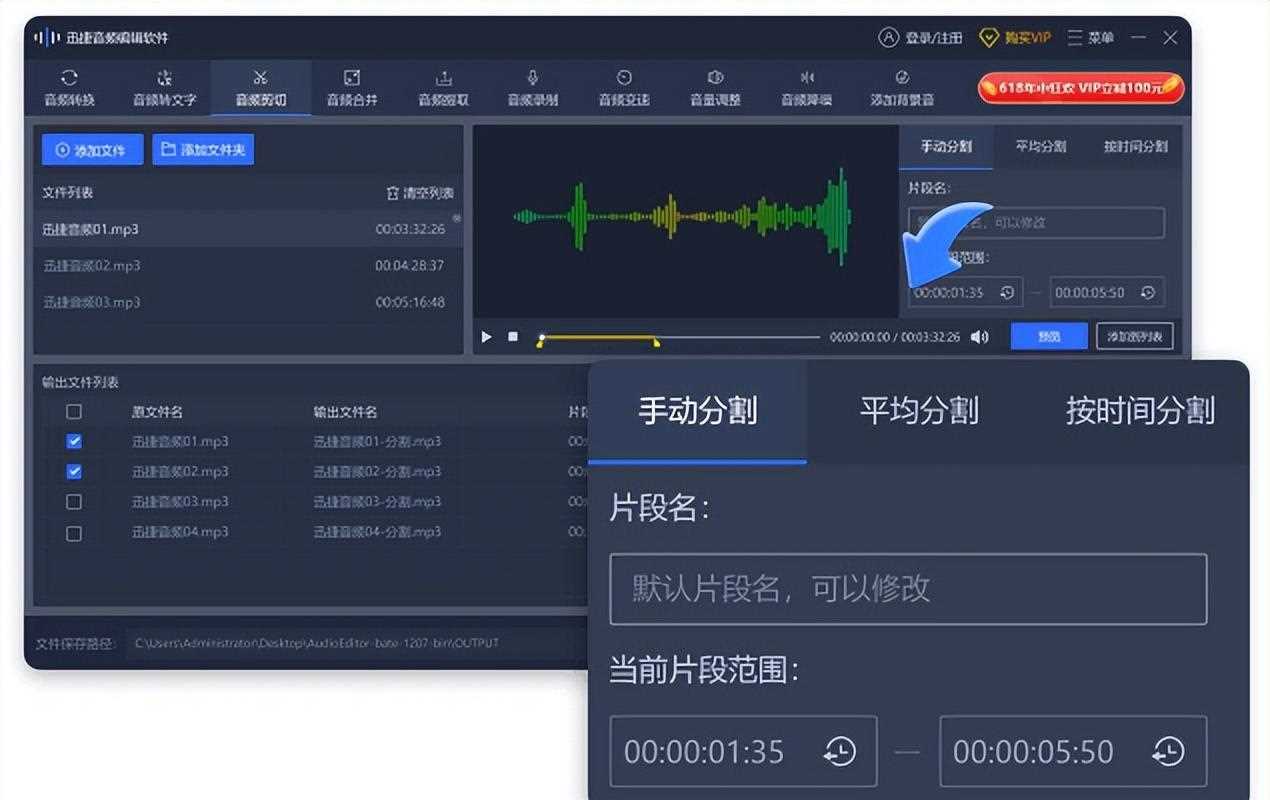Viewport: 1270px width, 800px height.
Task: Open time picker in enlarged 00:00:05:50 field
Action: click(1168, 751)
